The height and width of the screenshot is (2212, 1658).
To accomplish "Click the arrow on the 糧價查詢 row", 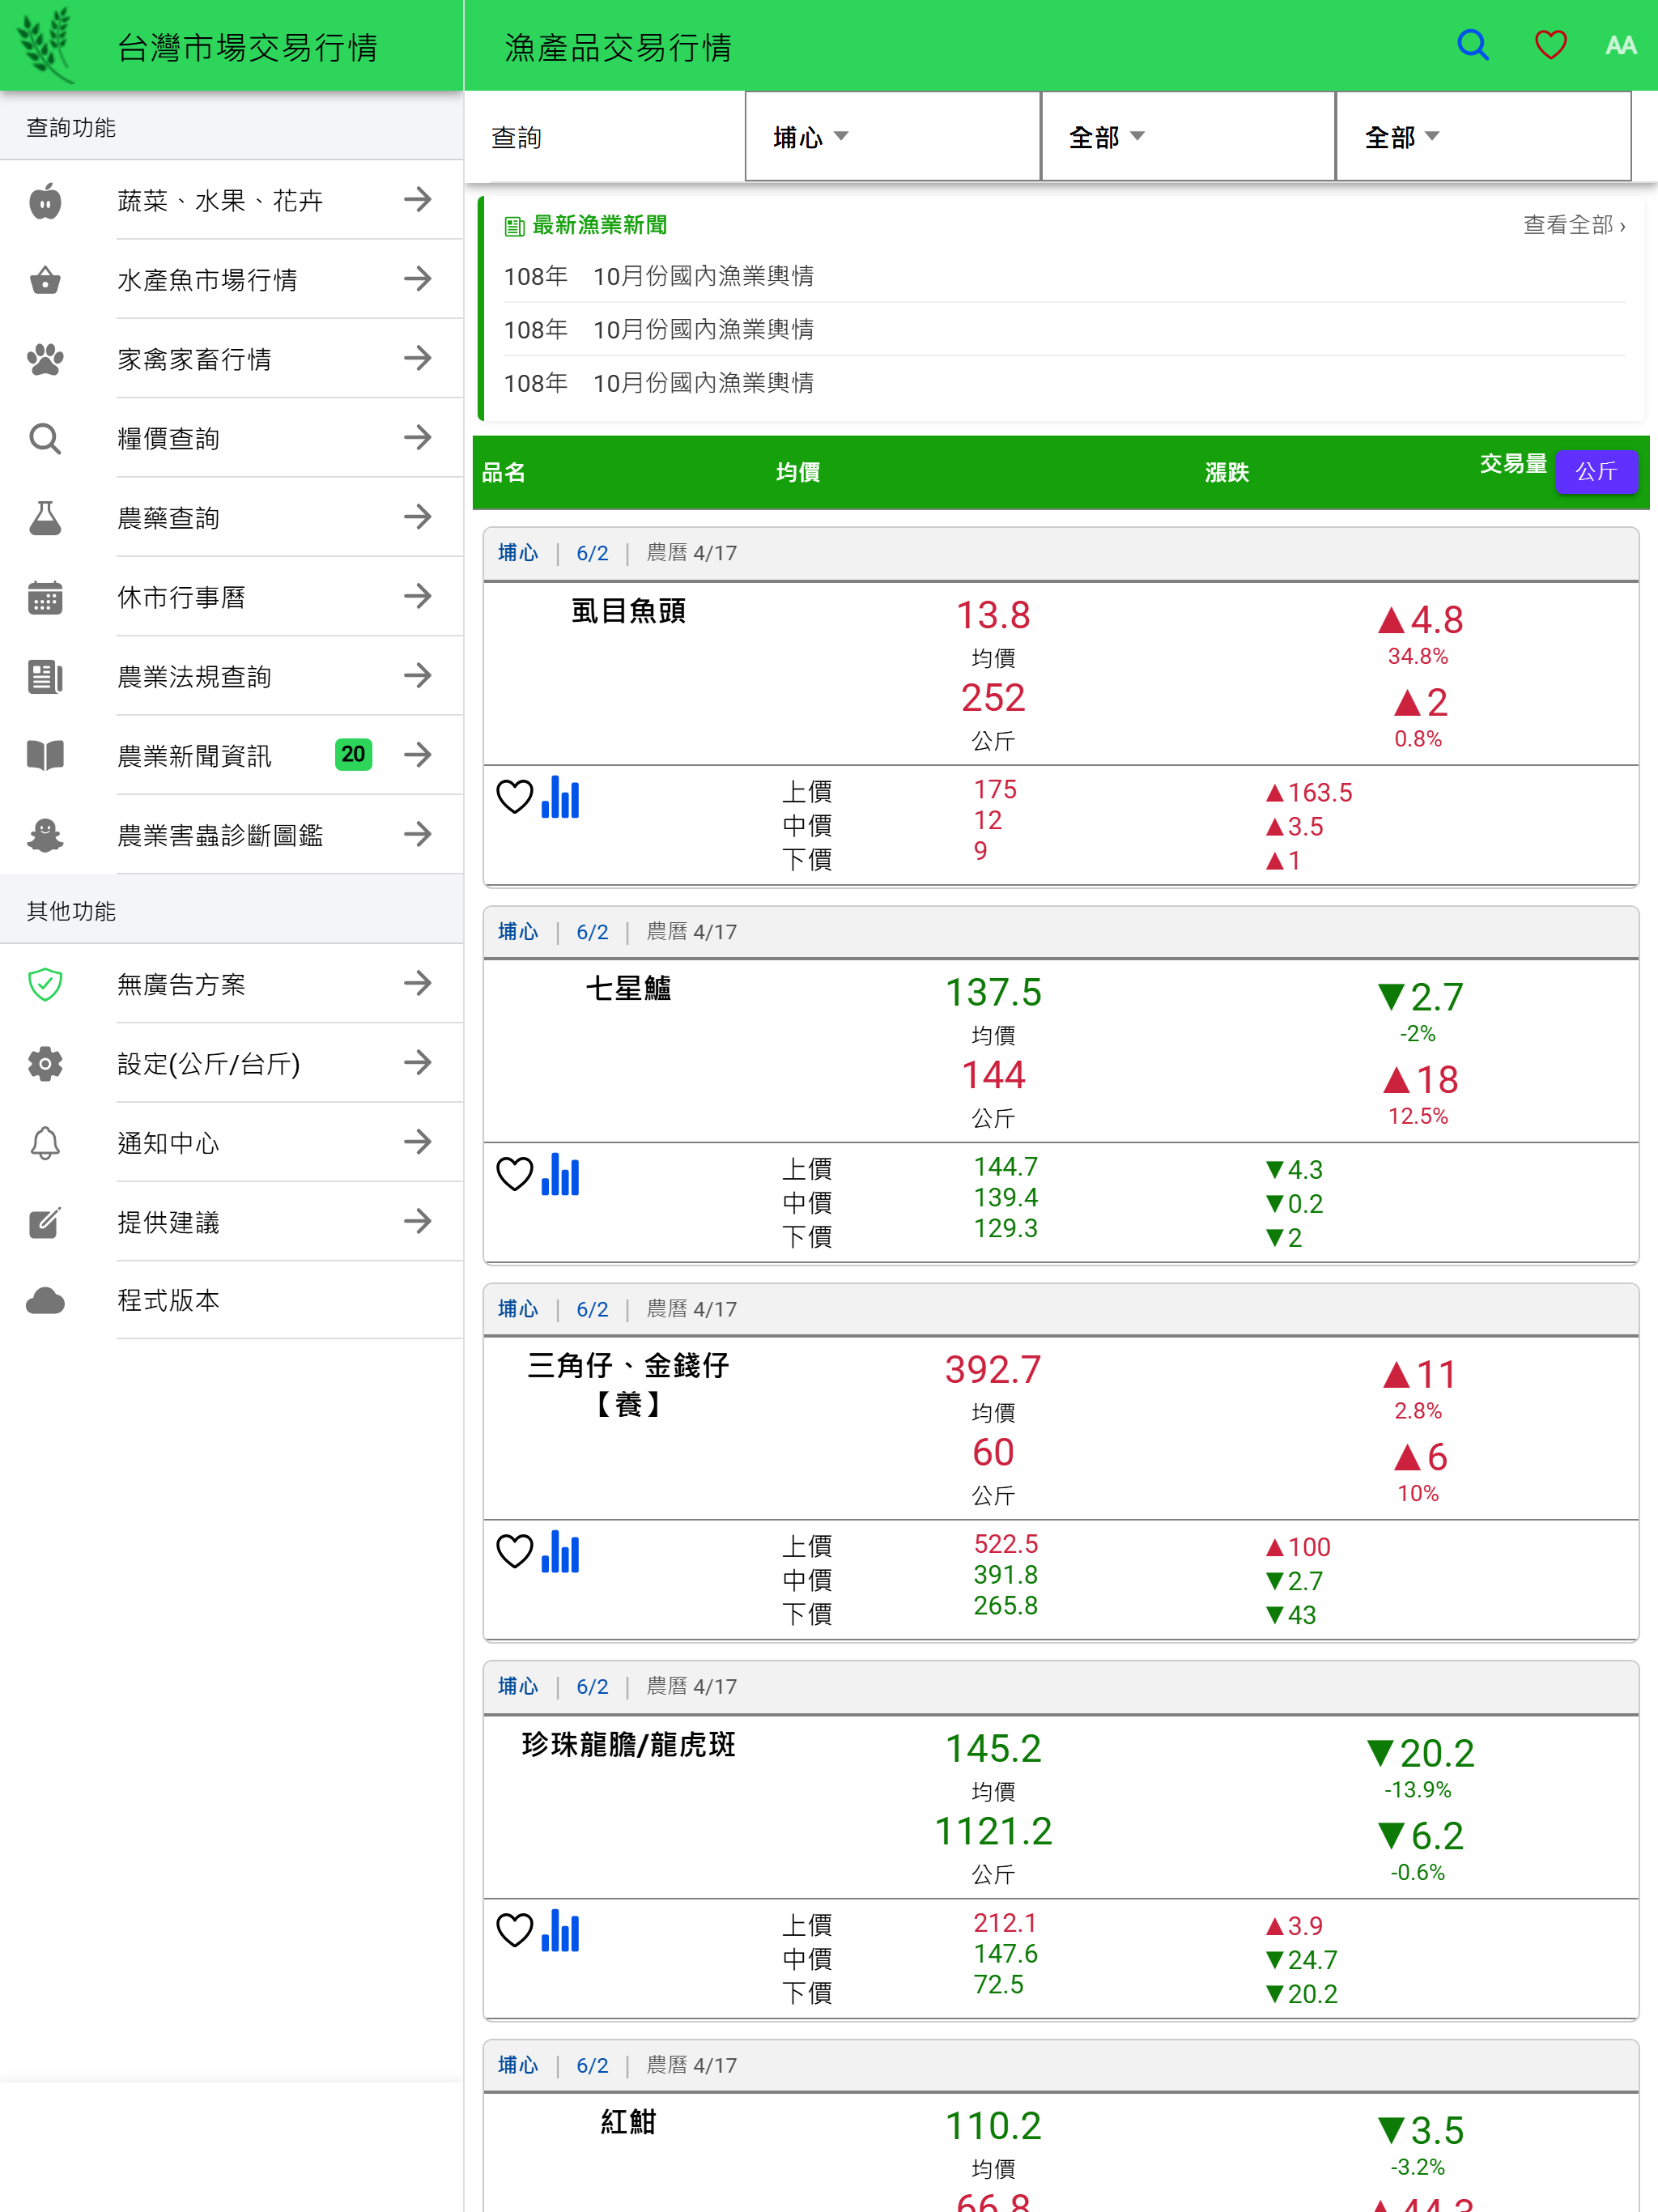I will click(418, 437).
